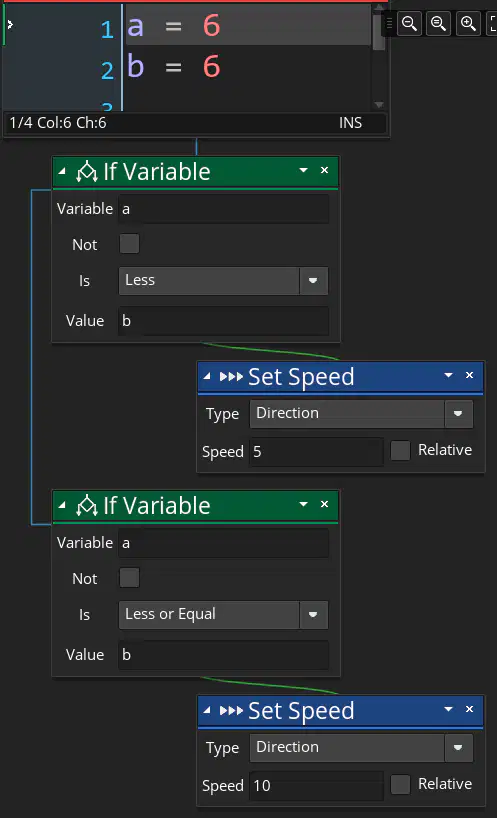Viewport: 497px width, 818px height.
Task: Remove the lower Set Speed action
Action: [469, 709]
